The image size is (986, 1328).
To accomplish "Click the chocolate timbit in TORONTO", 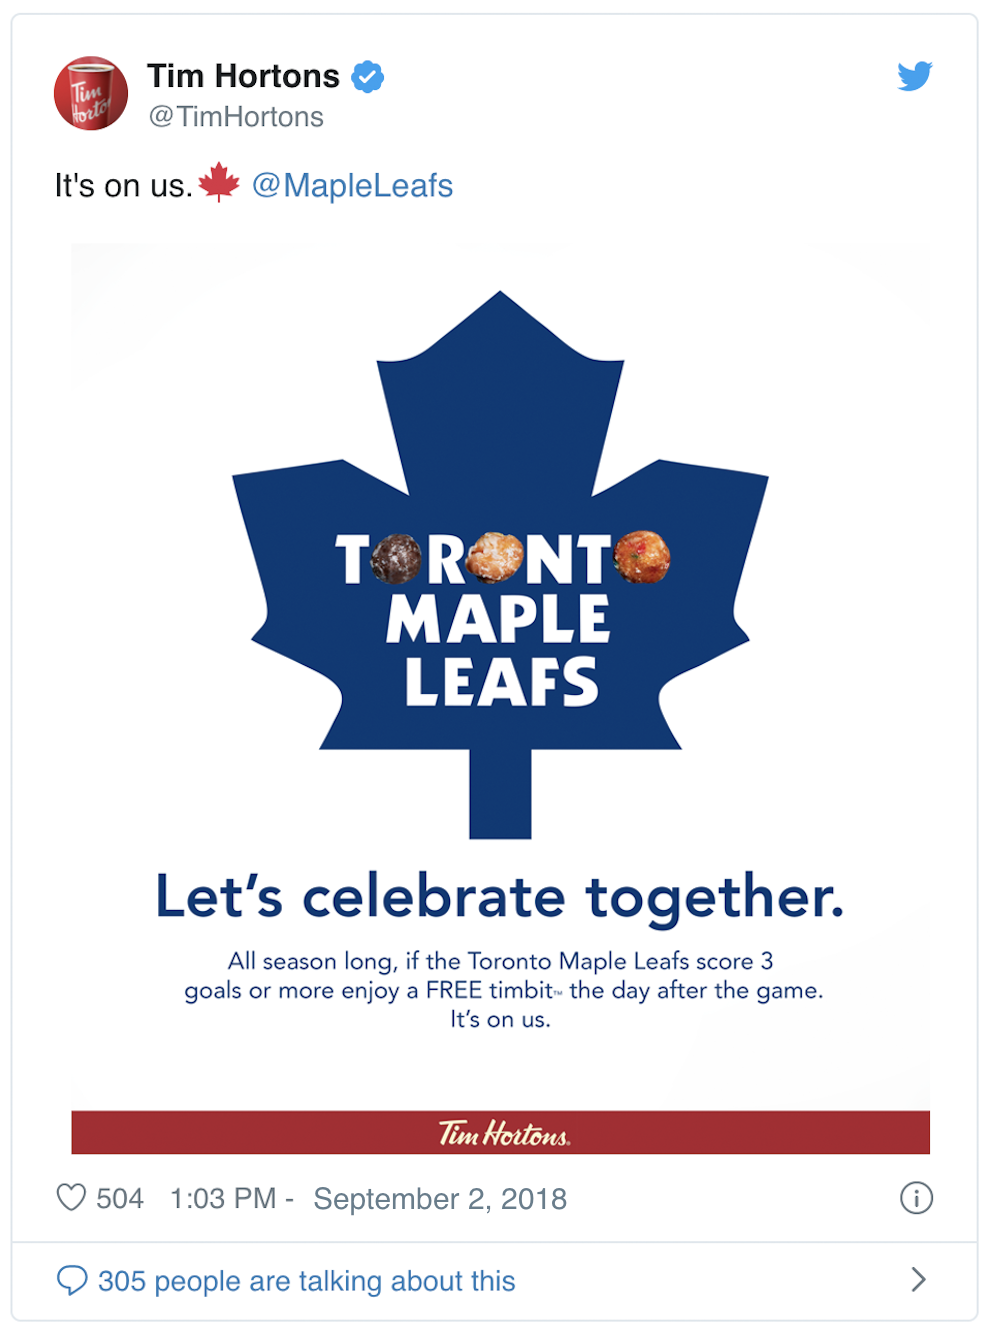I will coord(396,559).
